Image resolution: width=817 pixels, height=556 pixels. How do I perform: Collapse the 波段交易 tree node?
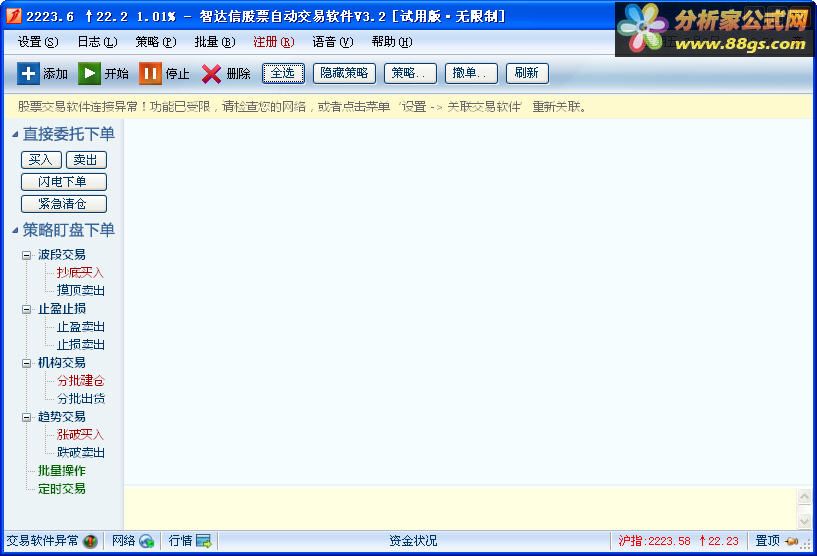(26, 255)
